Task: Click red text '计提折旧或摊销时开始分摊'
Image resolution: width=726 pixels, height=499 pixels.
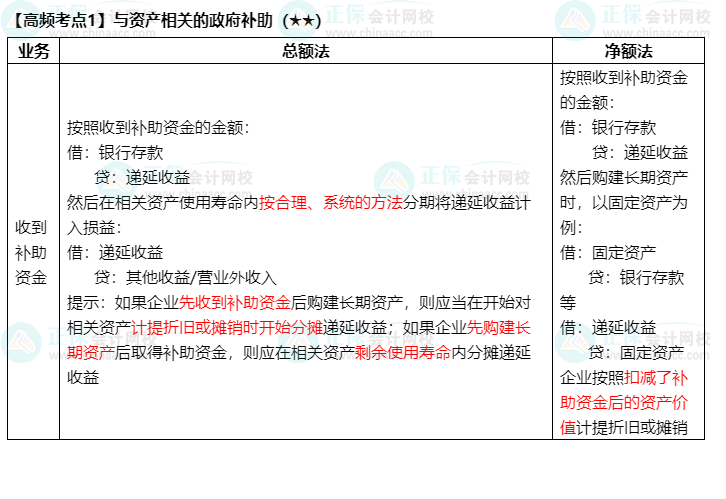Action: (227, 327)
